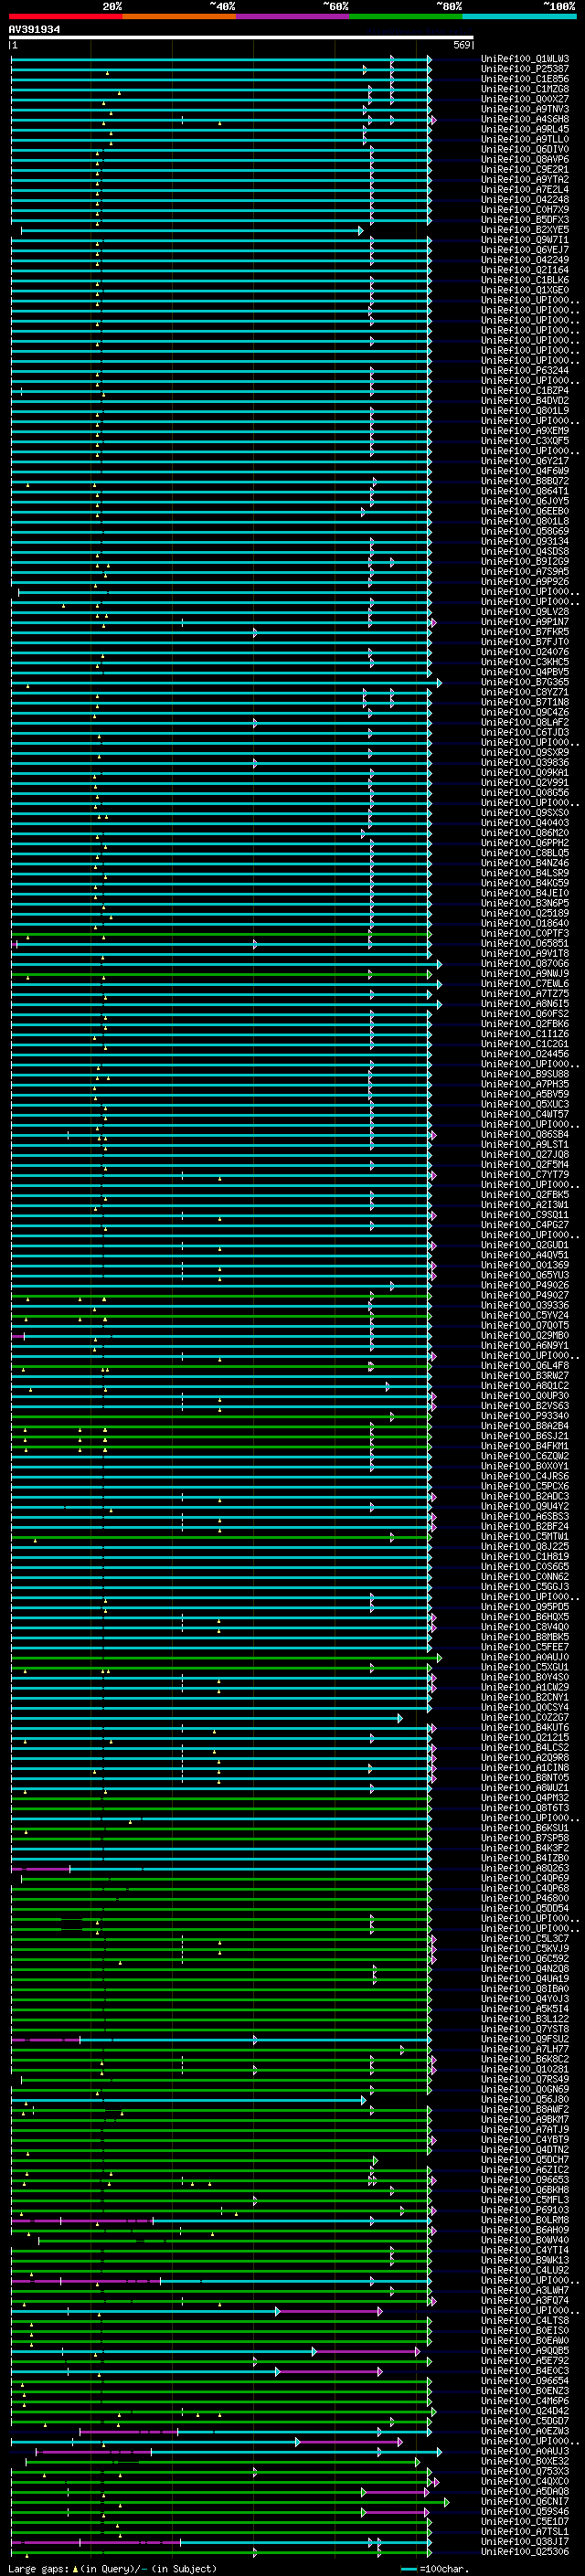Click the white query sequence bar
Viewport: 585px width, 2576px height.
(241, 37)
